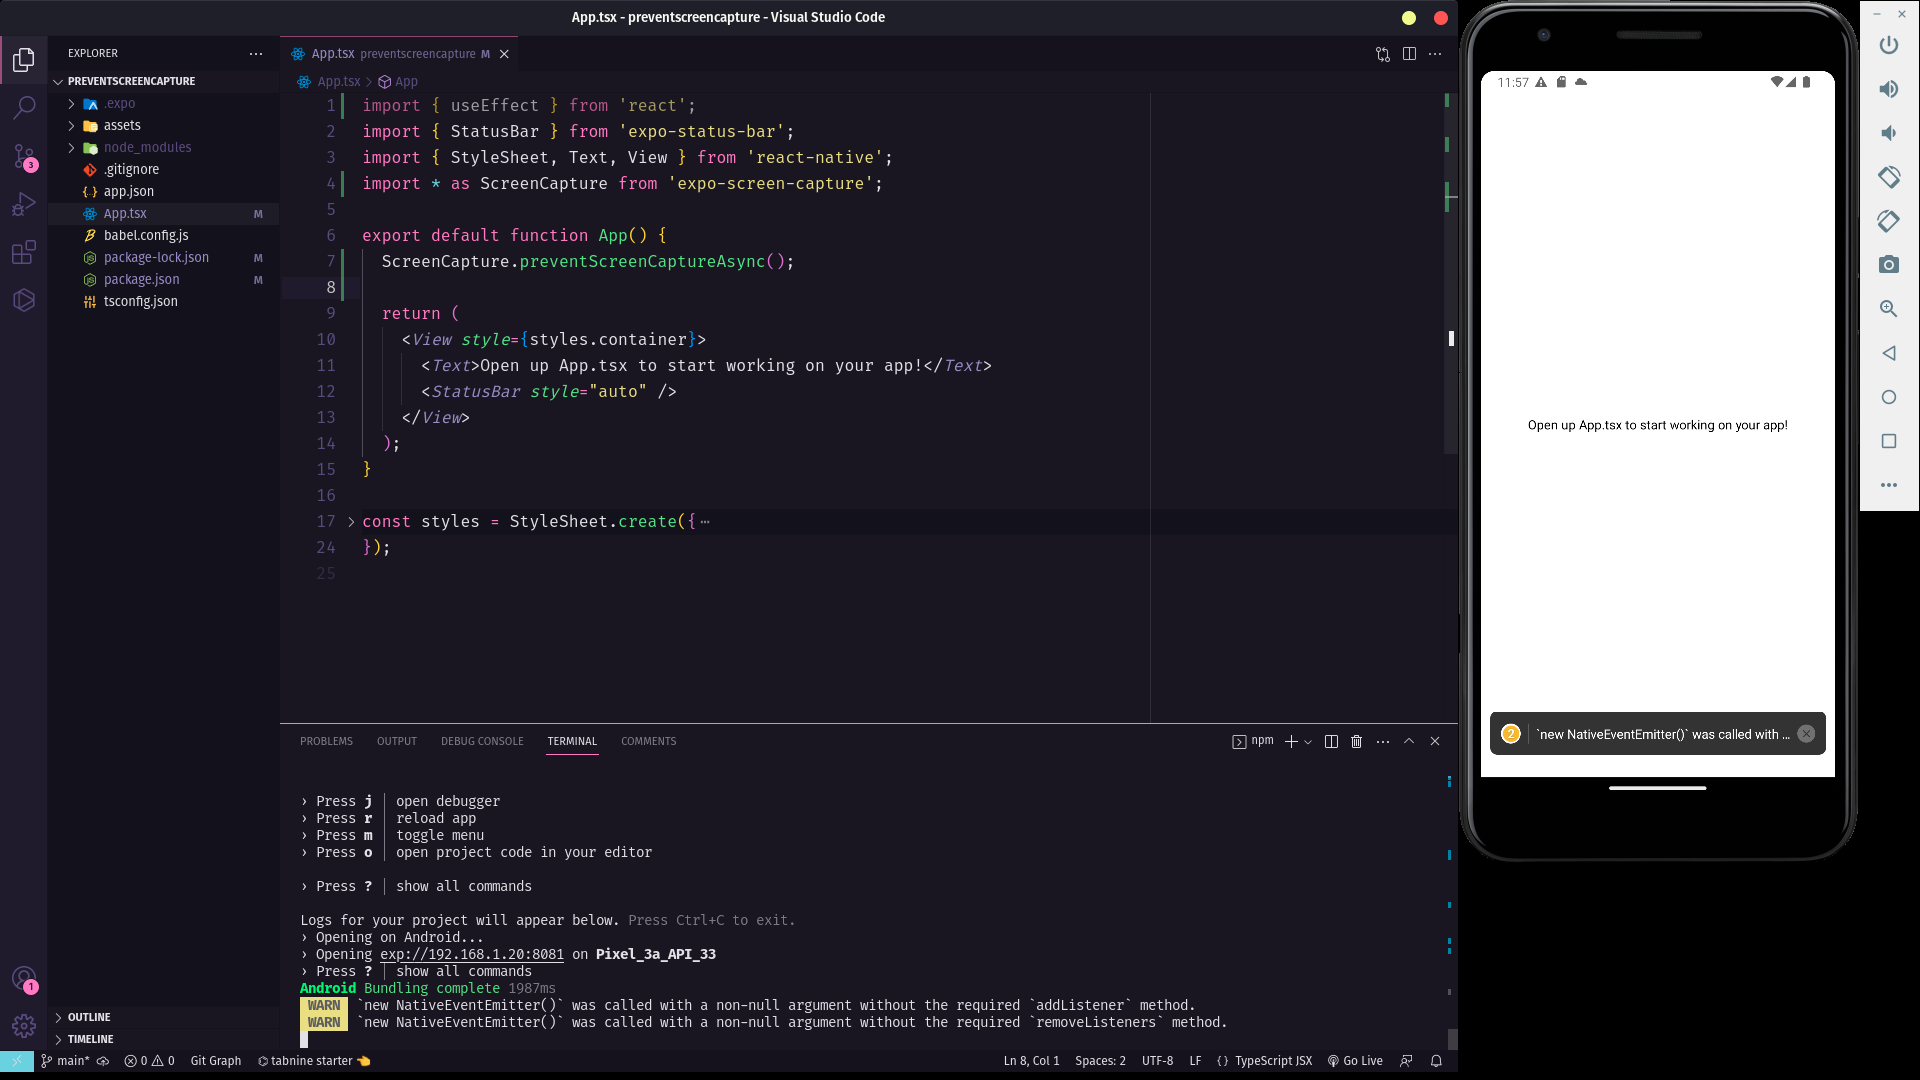Unfold the styles block at line 17
This screenshot has width=1920, height=1080.
click(x=351, y=522)
